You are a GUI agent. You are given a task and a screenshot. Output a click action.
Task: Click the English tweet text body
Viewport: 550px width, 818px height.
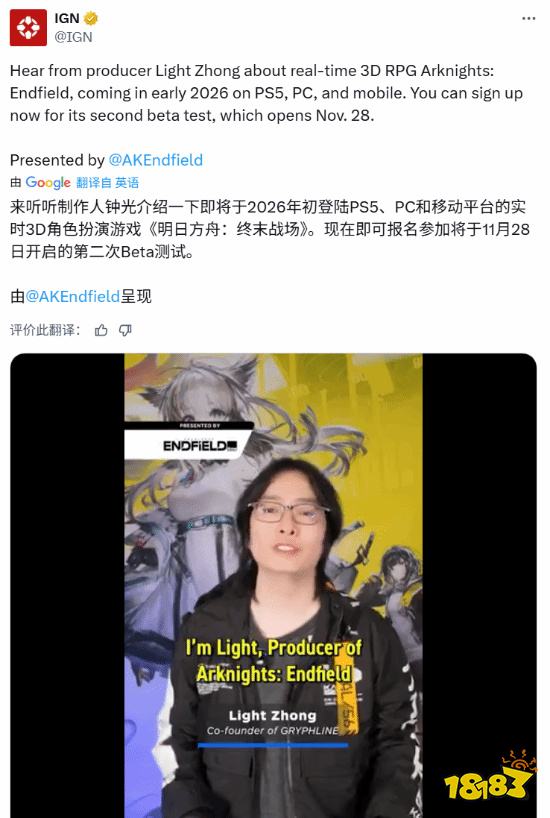pos(266,93)
